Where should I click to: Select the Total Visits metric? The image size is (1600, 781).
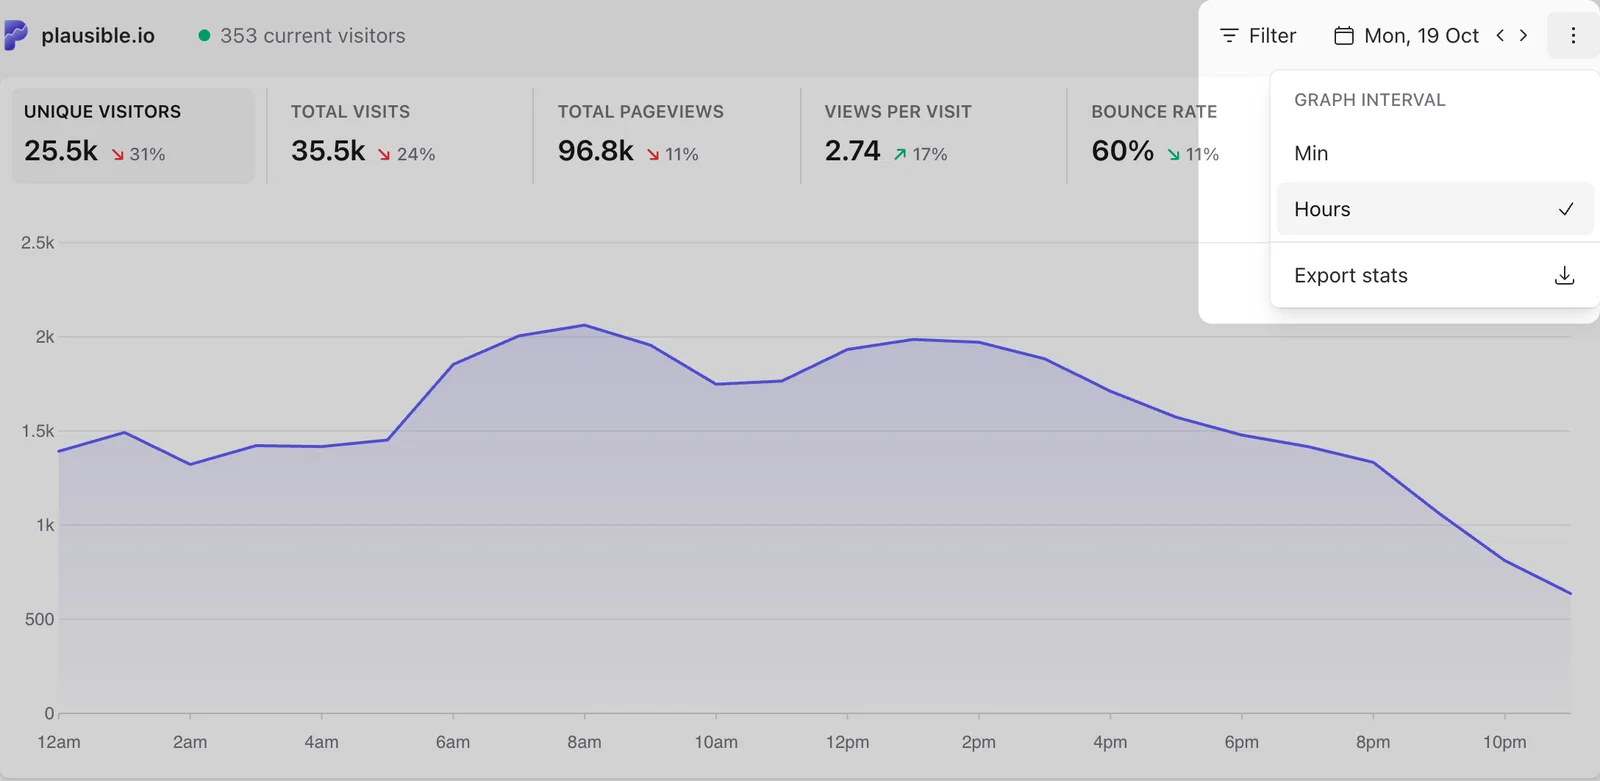399,136
